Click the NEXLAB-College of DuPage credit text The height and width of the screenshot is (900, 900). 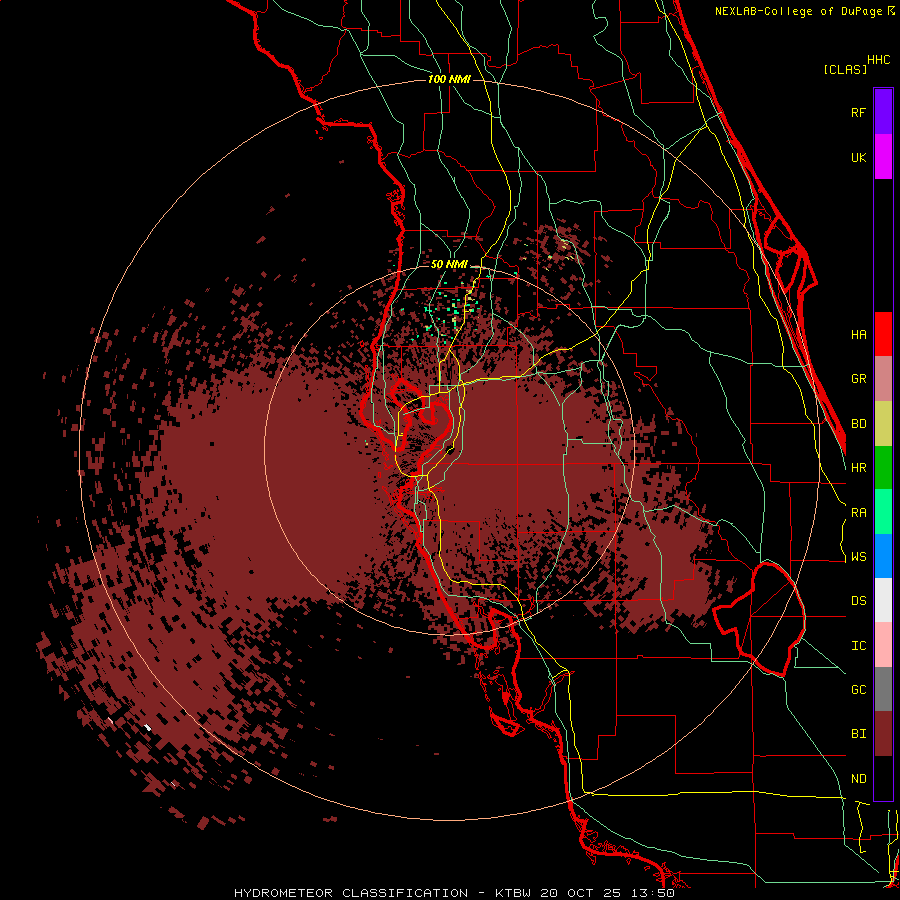(x=800, y=11)
